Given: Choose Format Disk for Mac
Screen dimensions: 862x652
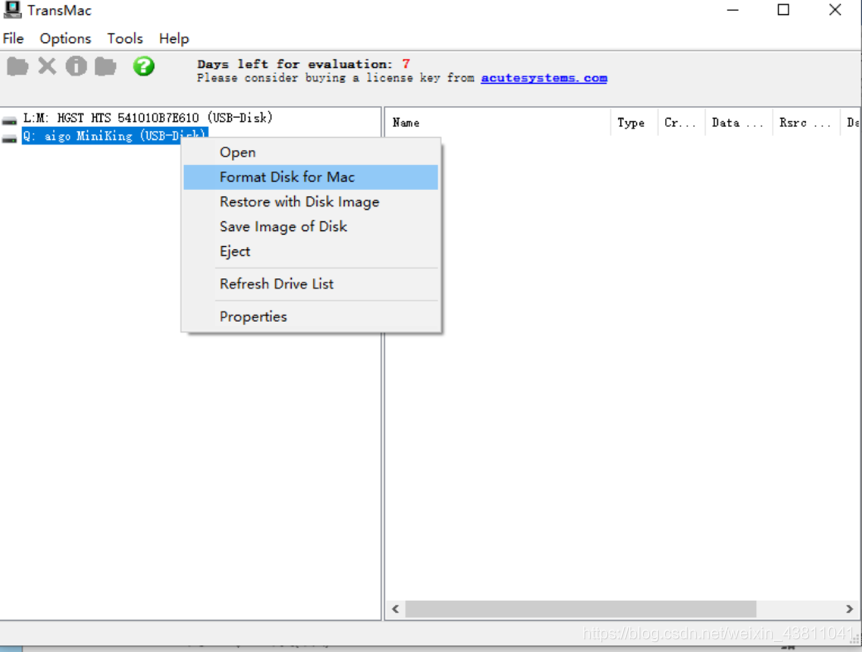Looking at the screenshot, I should pos(311,177).
